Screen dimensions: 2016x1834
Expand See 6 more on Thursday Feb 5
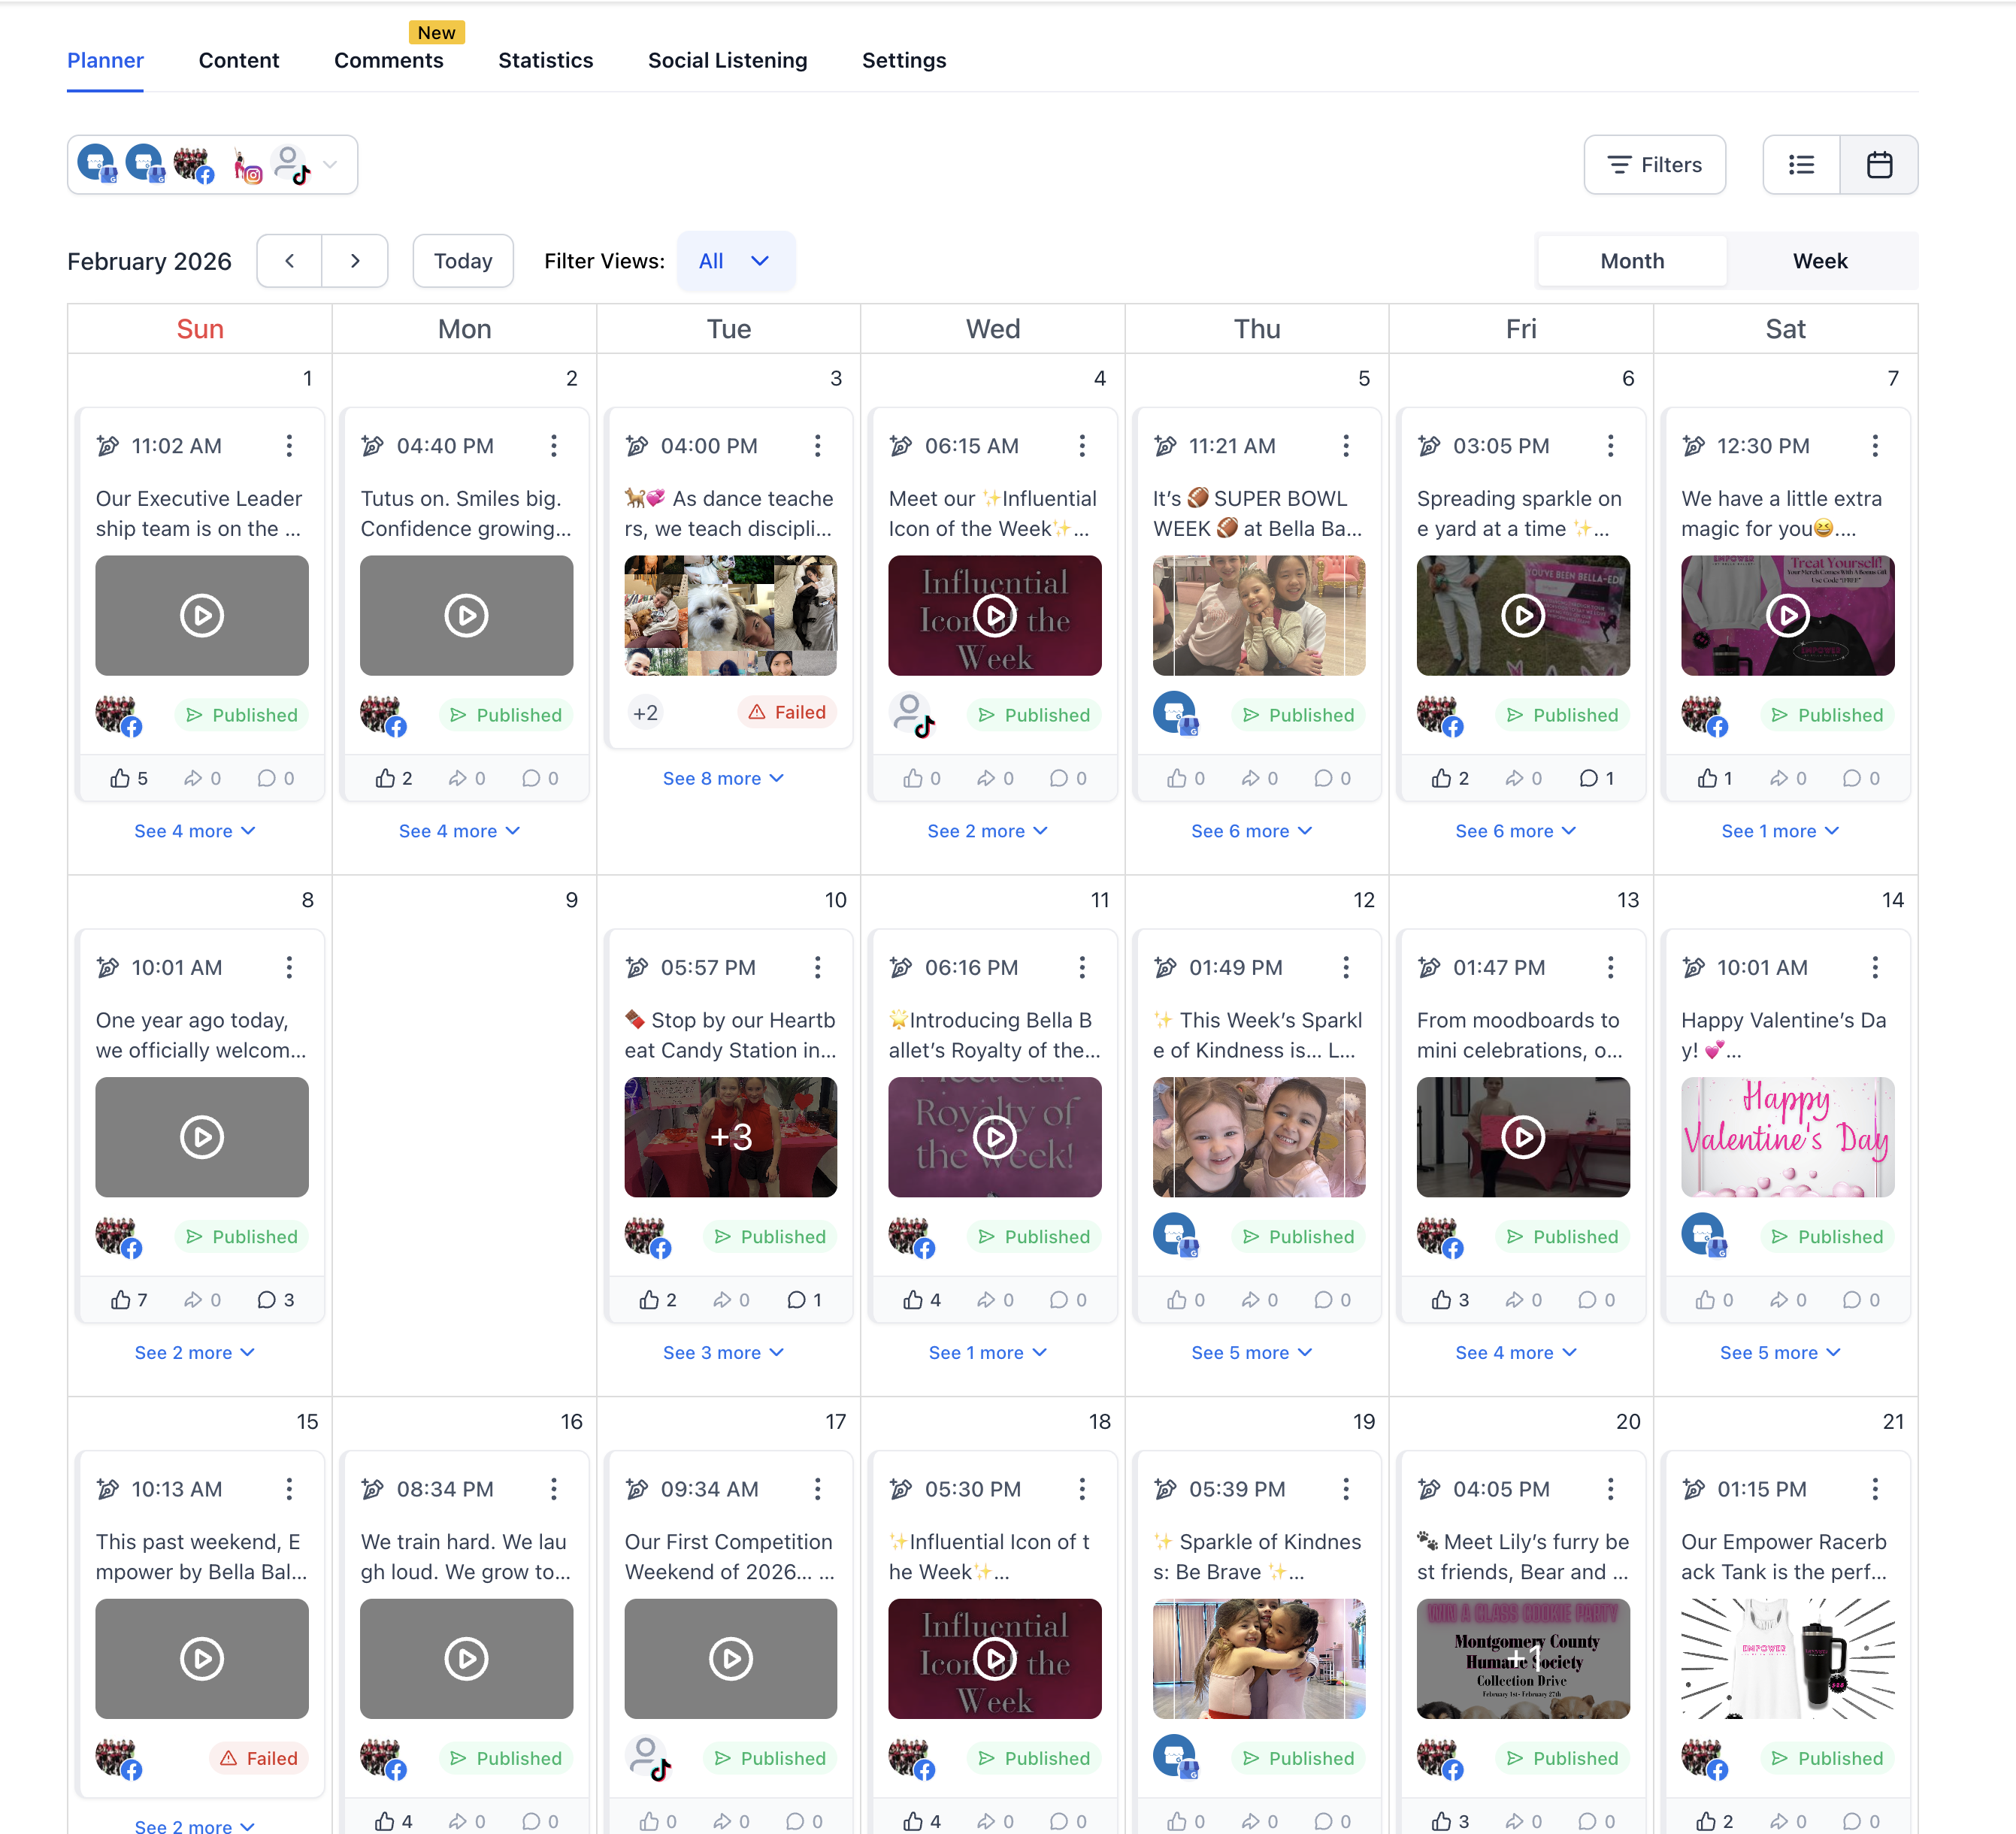1251,831
